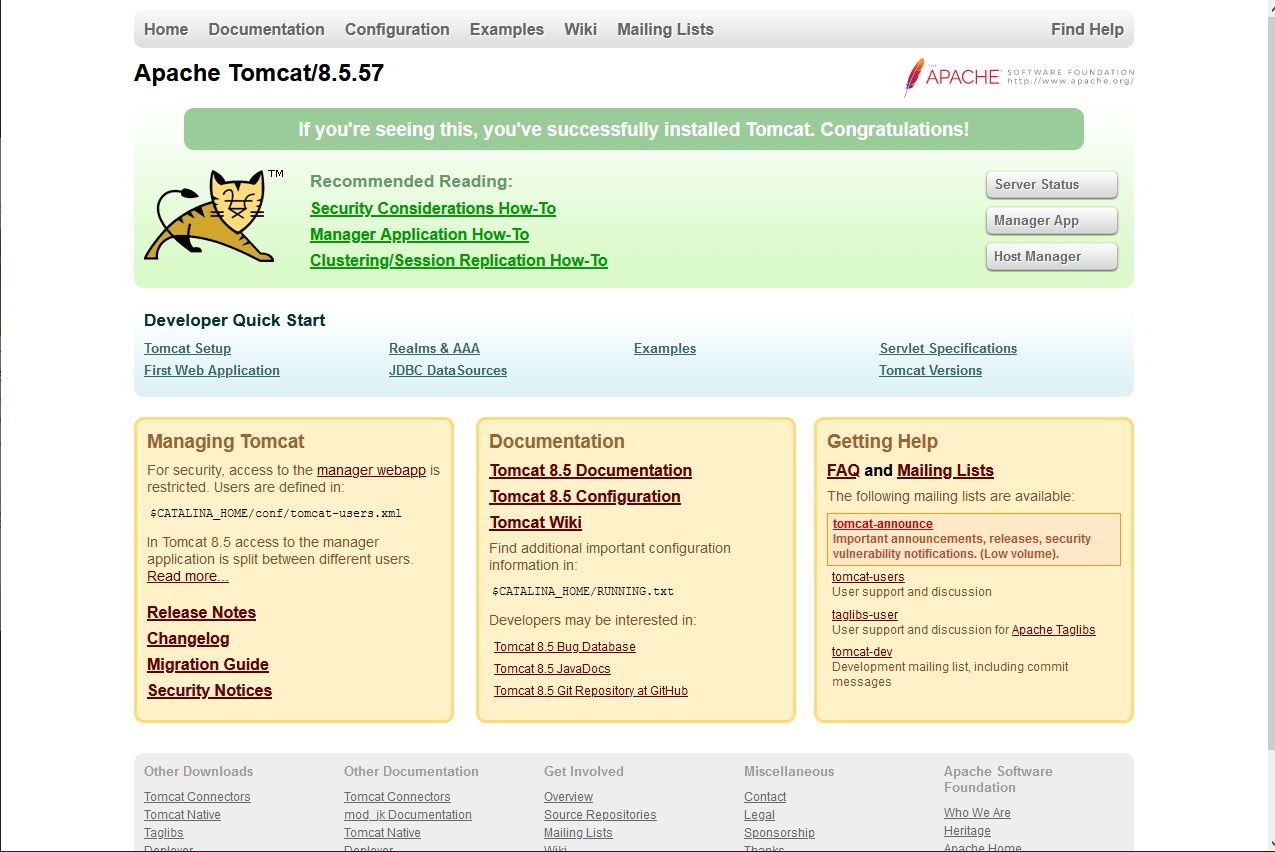The image size is (1275, 852).
Task: Open the tomcat-users mailing list link
Action: [868, 577]
